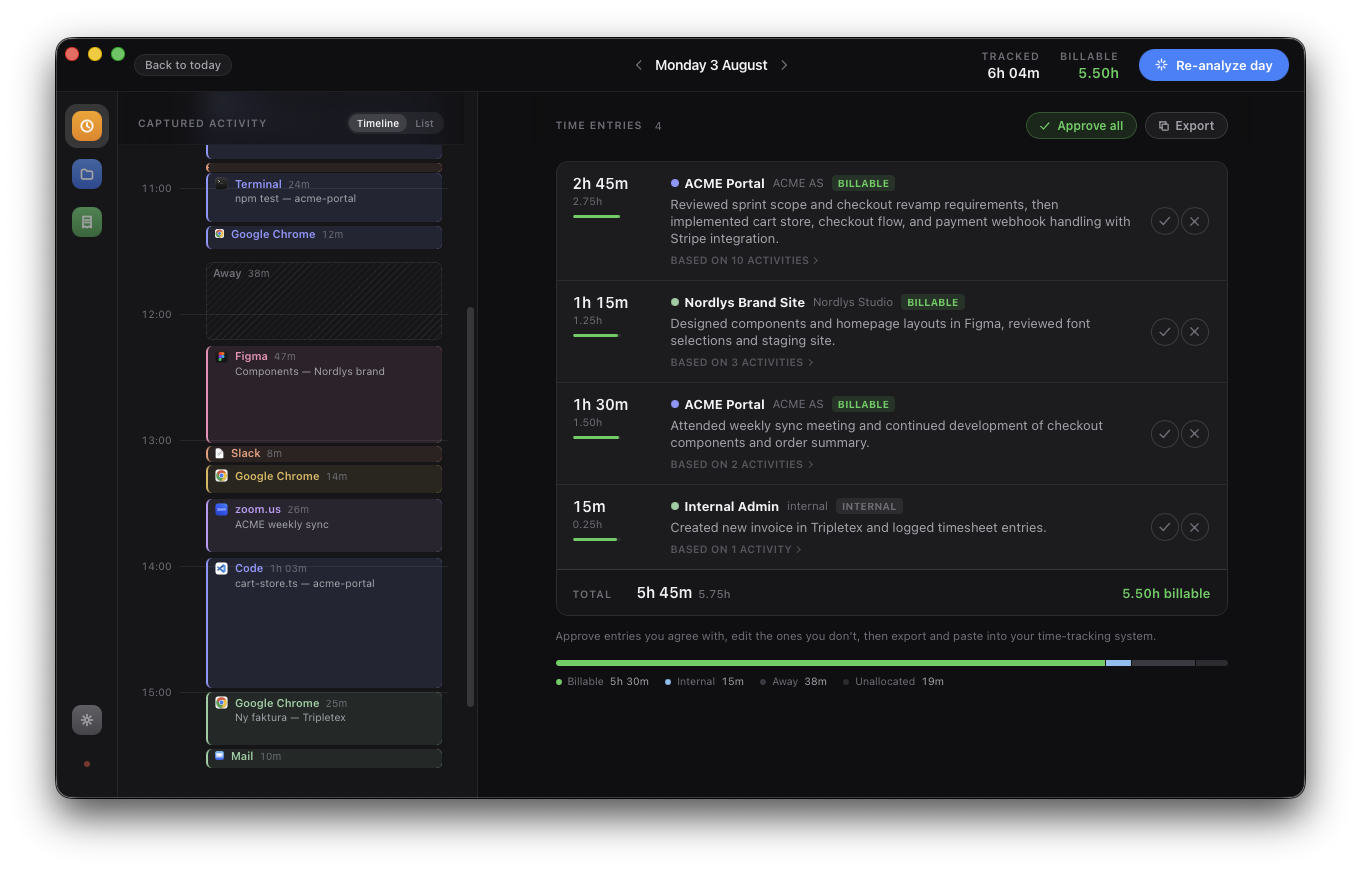Click the 5.50h billable total text

pos(1166,593)
